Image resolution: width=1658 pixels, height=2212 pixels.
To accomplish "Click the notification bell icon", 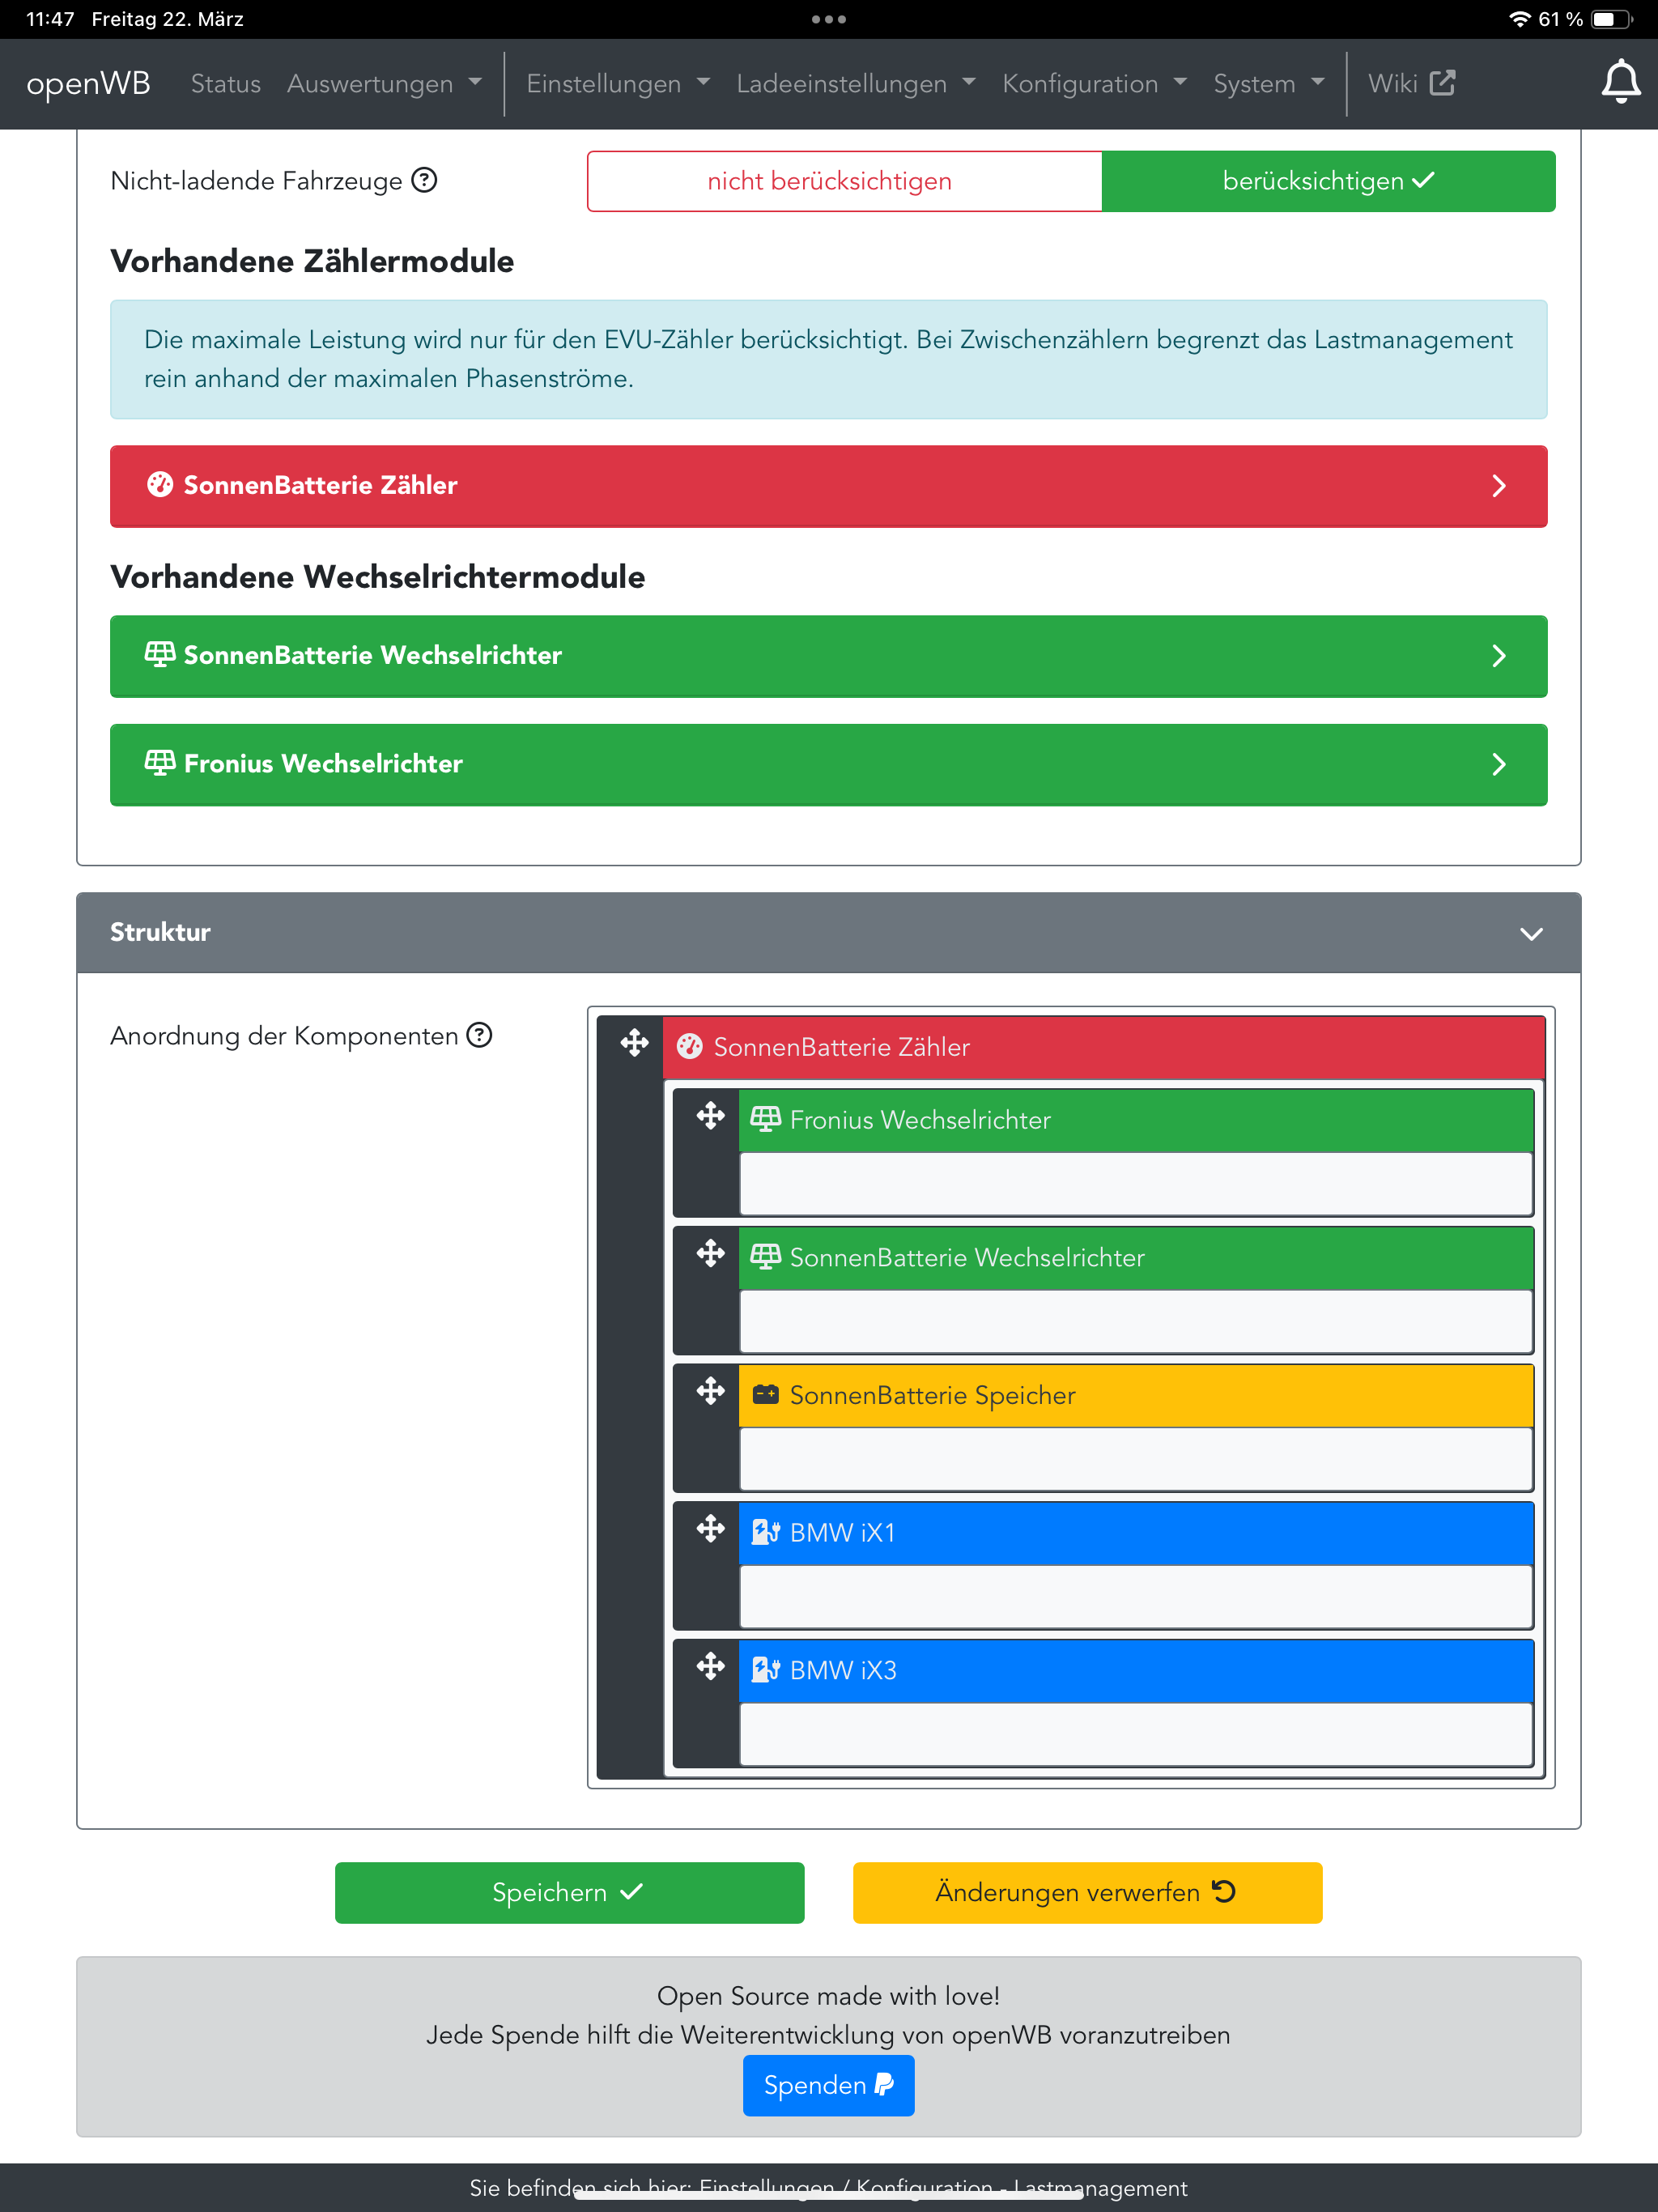I will click(1620, 82).
